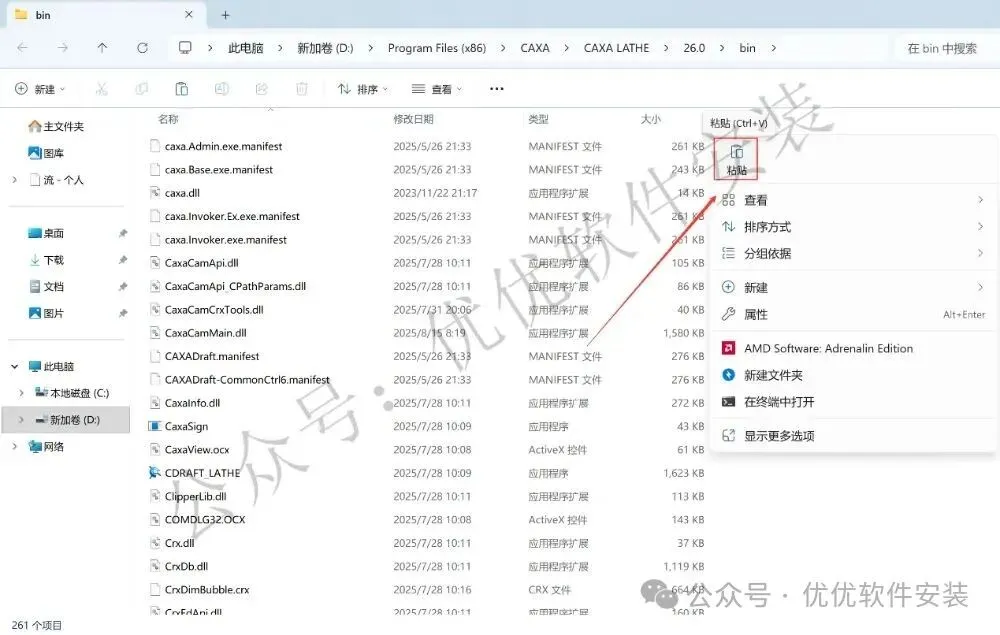This screenshot has width=1000, height=635.
Task: Expand the 新加卷 (D:) node
Action: pos(21,420)
